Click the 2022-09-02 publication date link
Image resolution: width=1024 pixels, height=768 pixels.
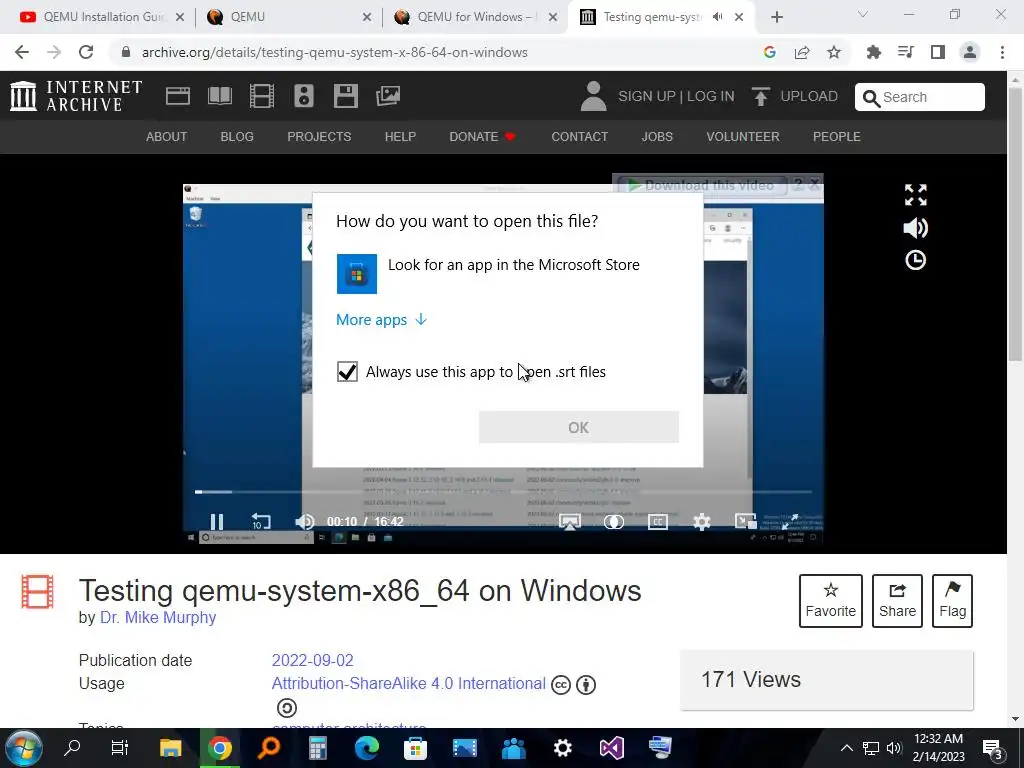pos(312,660)
